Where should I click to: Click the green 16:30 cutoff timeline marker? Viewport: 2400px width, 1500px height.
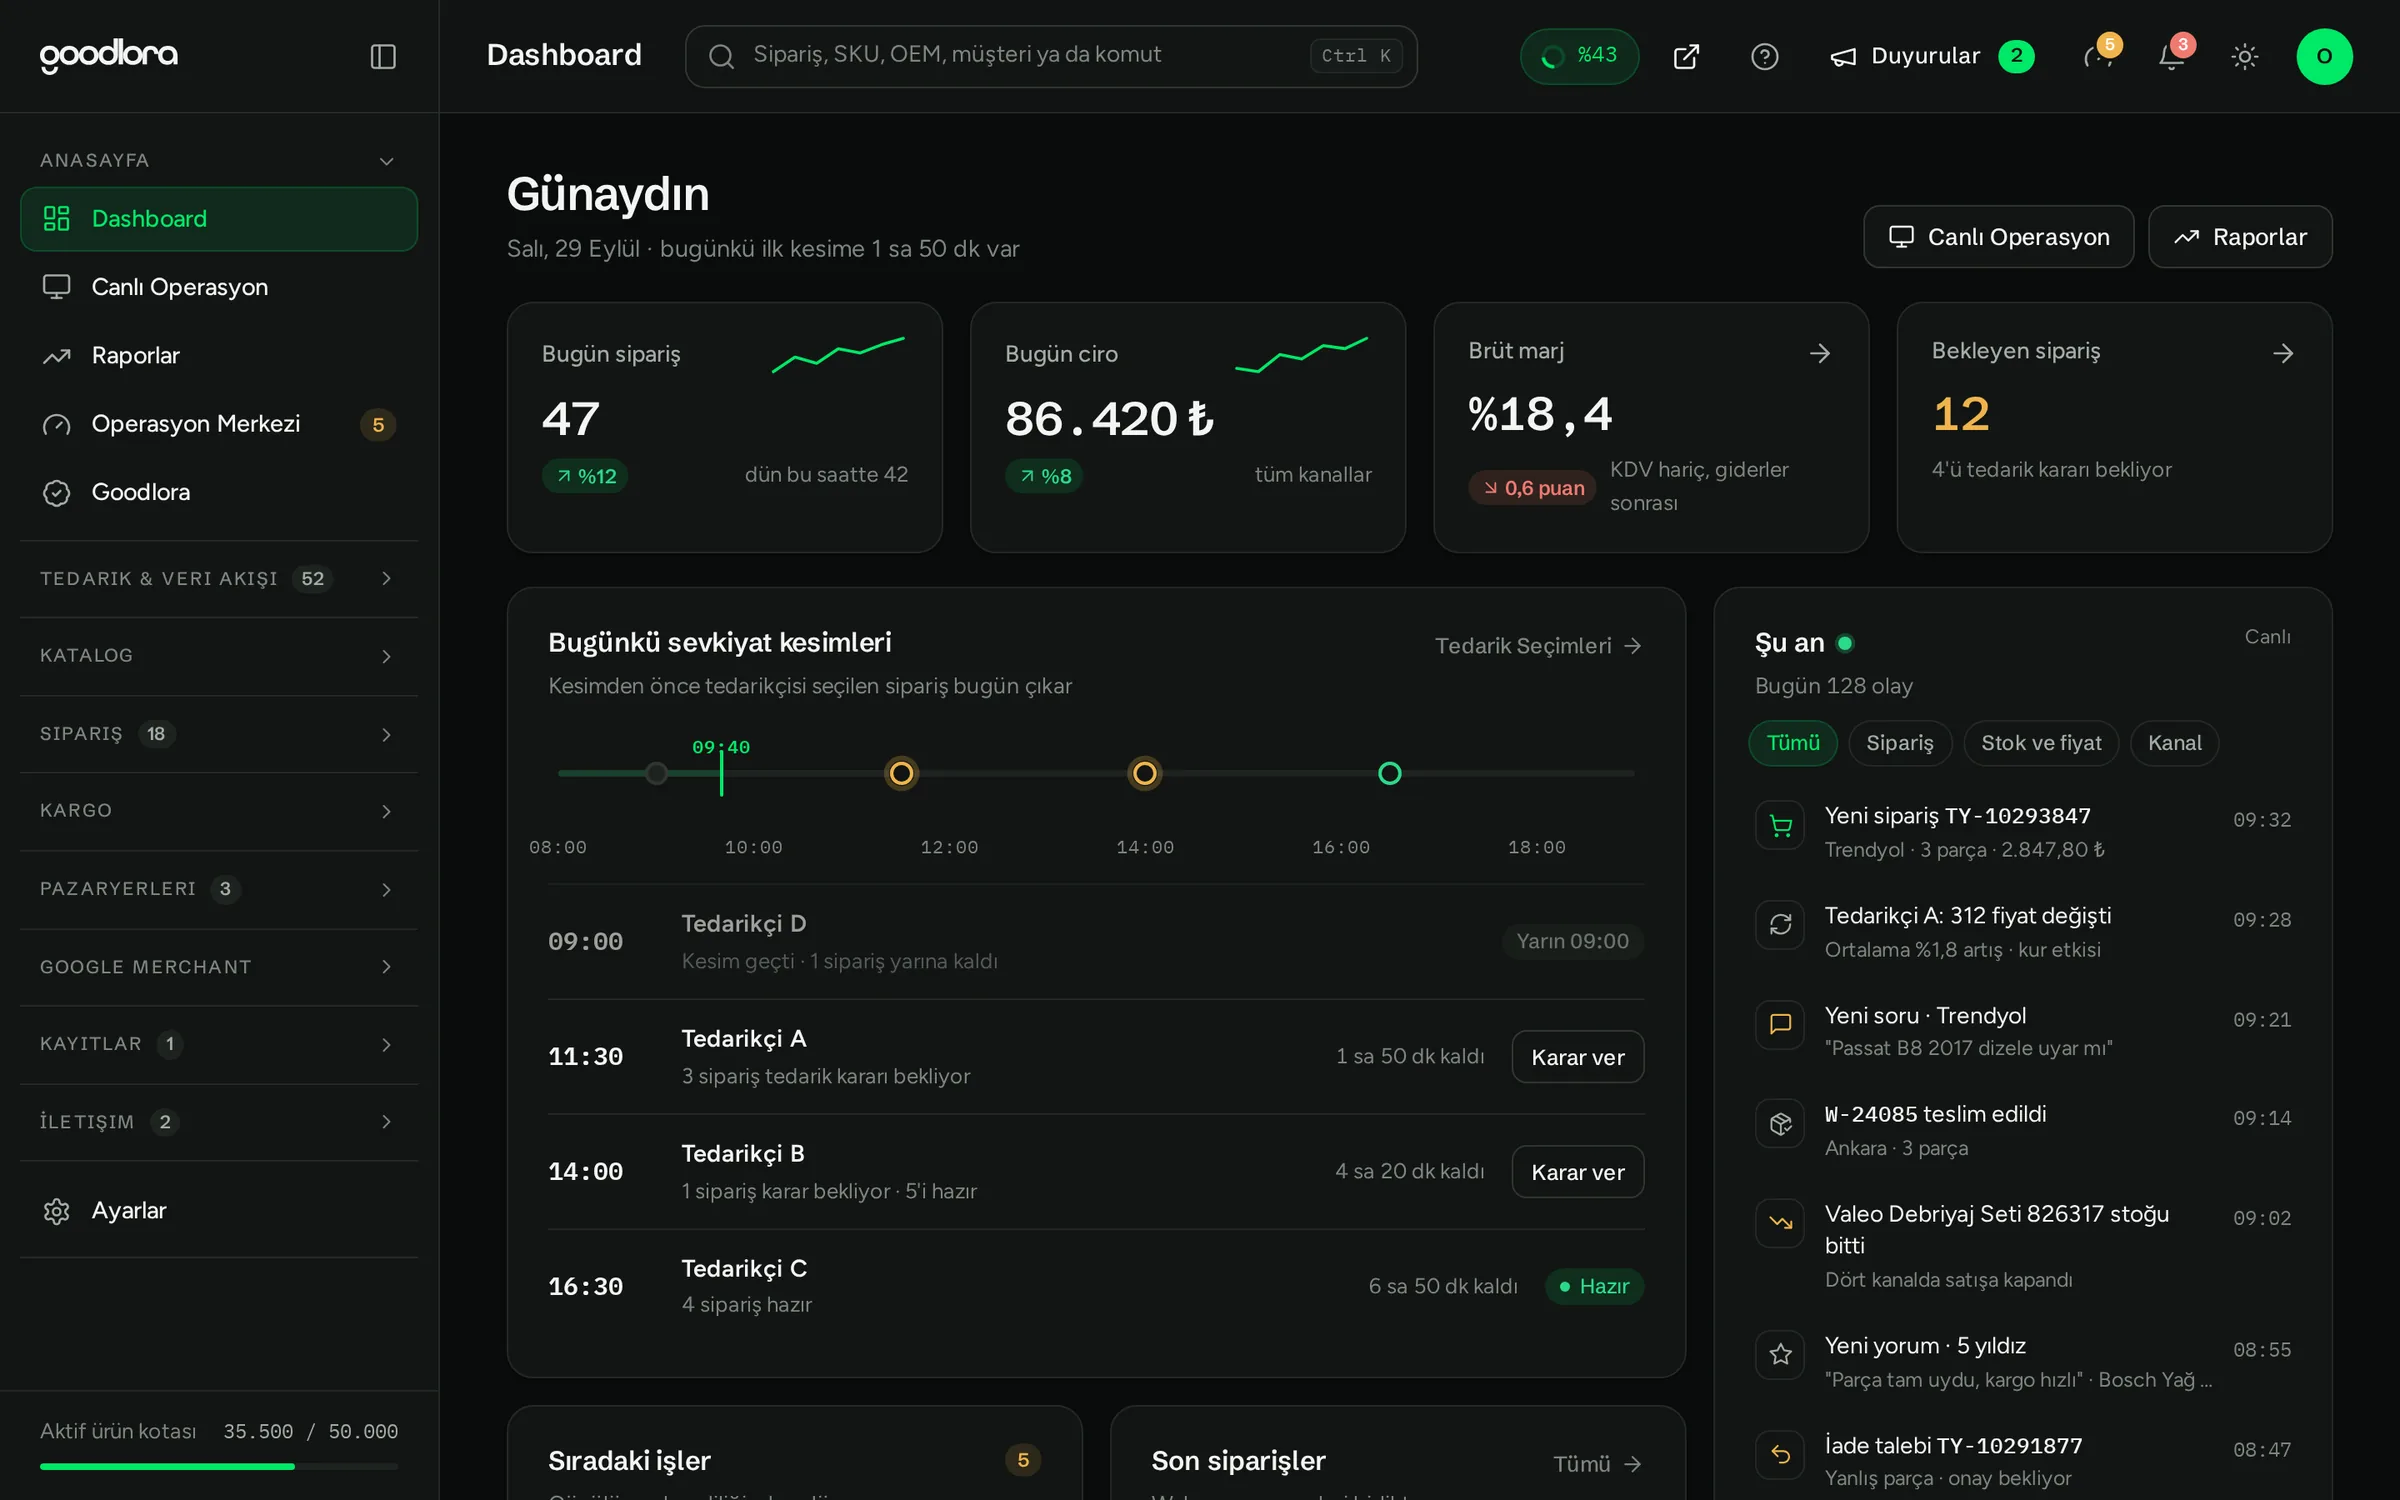click(1390, 773)
